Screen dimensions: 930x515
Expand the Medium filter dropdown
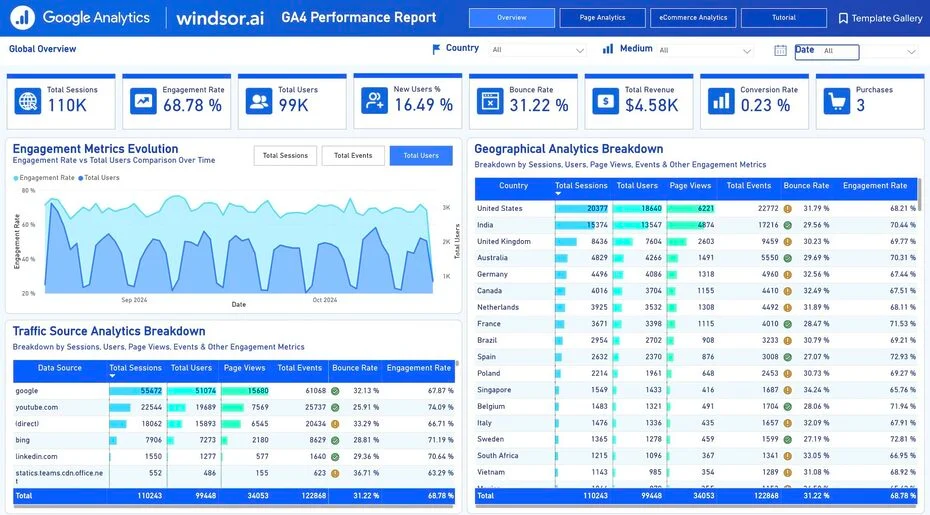[x=705, y=50]
